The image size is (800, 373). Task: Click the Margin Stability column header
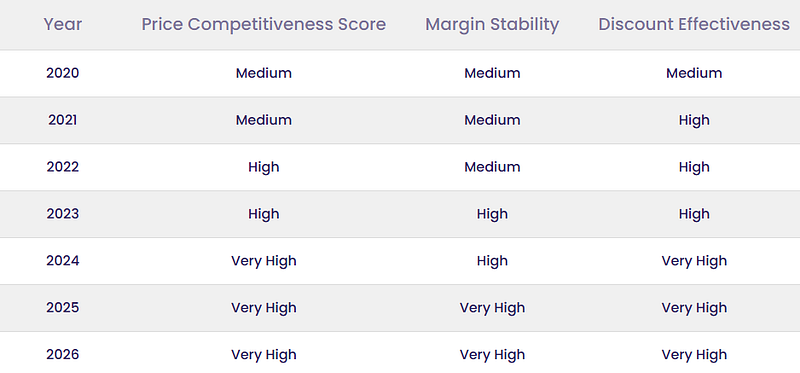(x=492, y=24)
